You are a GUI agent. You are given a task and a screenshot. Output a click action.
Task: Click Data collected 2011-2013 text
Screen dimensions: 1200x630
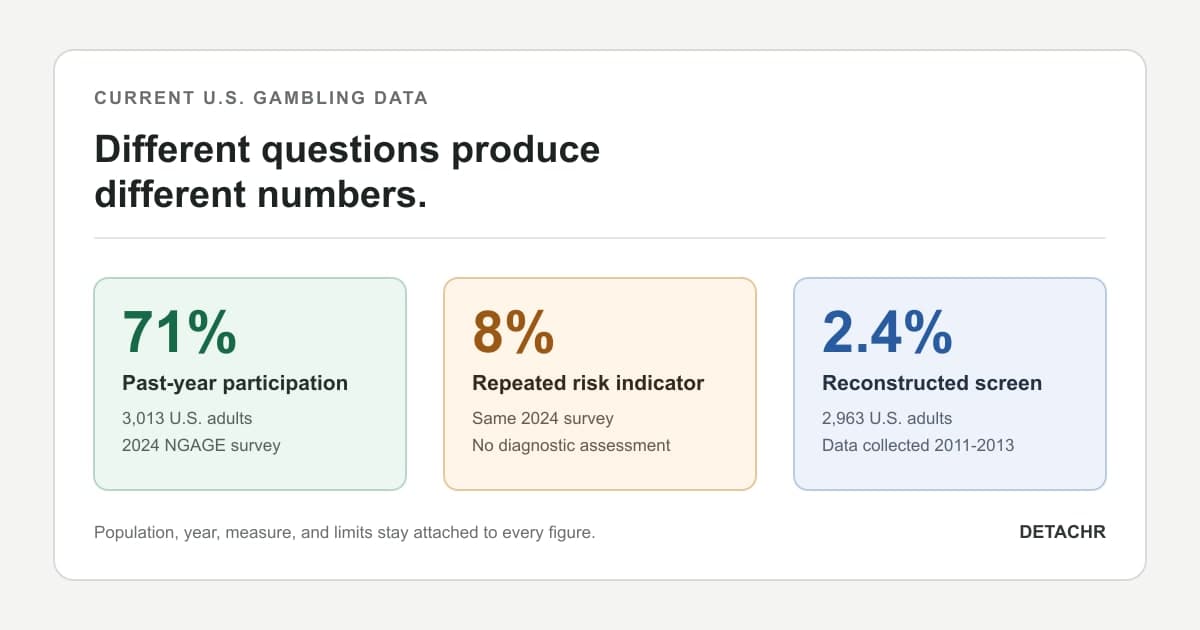point(918,445)
